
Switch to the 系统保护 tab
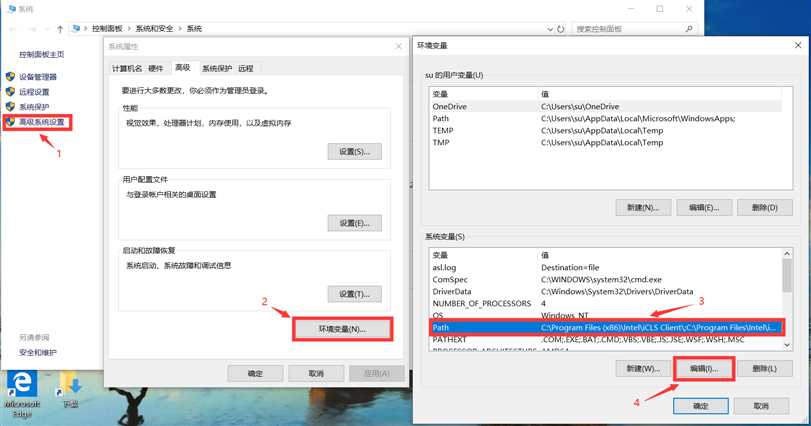(x=217, y=68)
